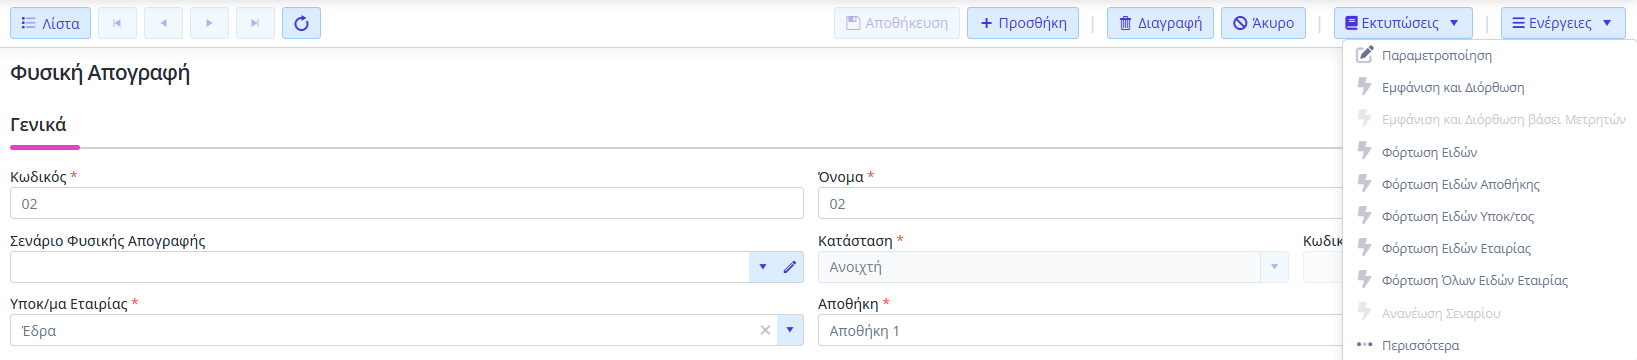Image resolution: width=1637 pixels, height=360 pixels.
Task: Open the Περισσότερα menu entry
Action: point(1420,345)
